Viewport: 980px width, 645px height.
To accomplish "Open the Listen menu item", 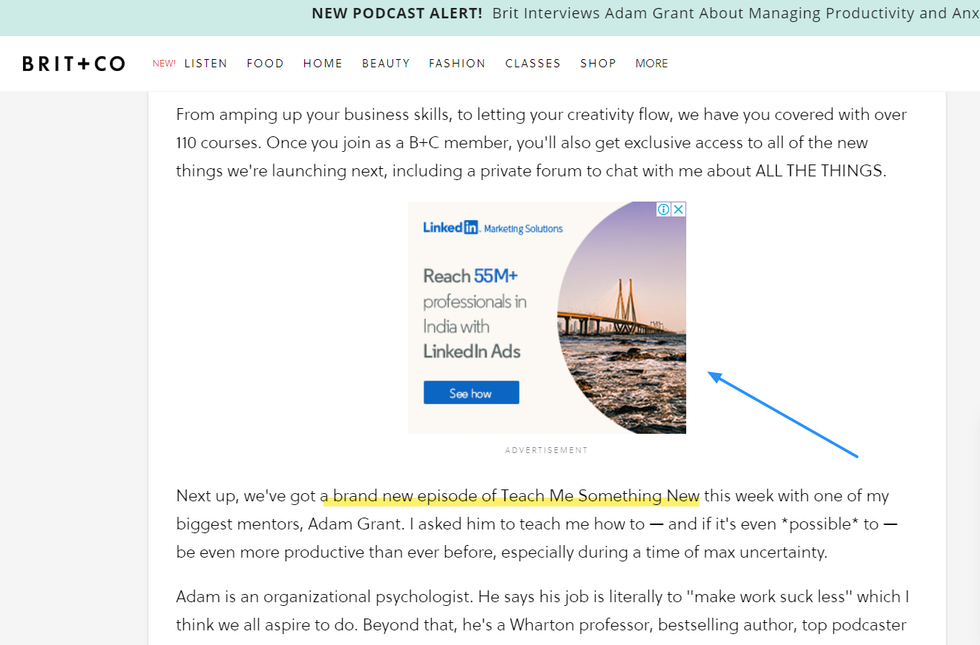I will 206,64.
